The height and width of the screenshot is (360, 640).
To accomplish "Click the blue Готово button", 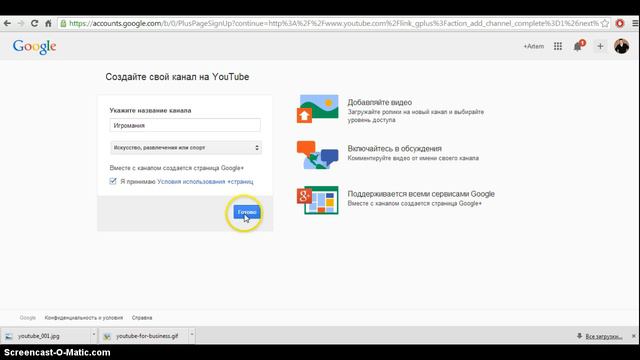I will click(x=247, y=212).
